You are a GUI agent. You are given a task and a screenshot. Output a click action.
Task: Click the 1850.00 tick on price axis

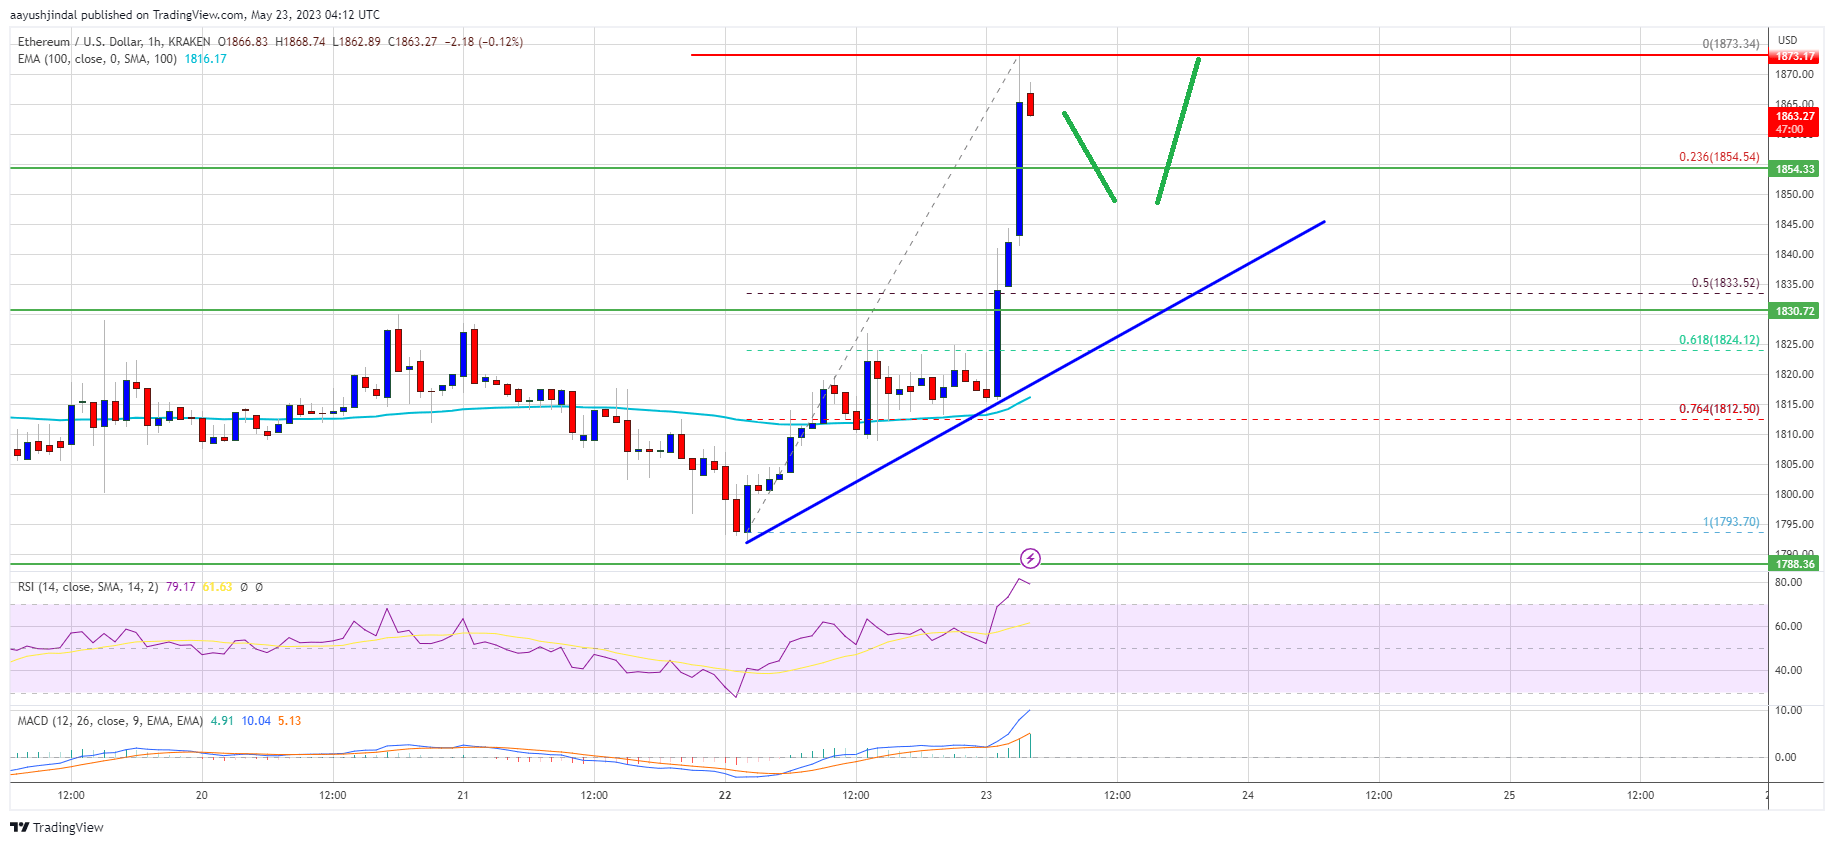1794,195
